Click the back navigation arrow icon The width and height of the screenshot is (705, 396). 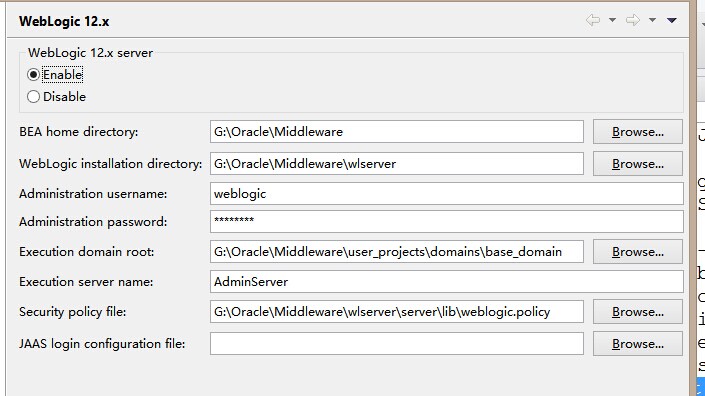click(x=593, y=20)
